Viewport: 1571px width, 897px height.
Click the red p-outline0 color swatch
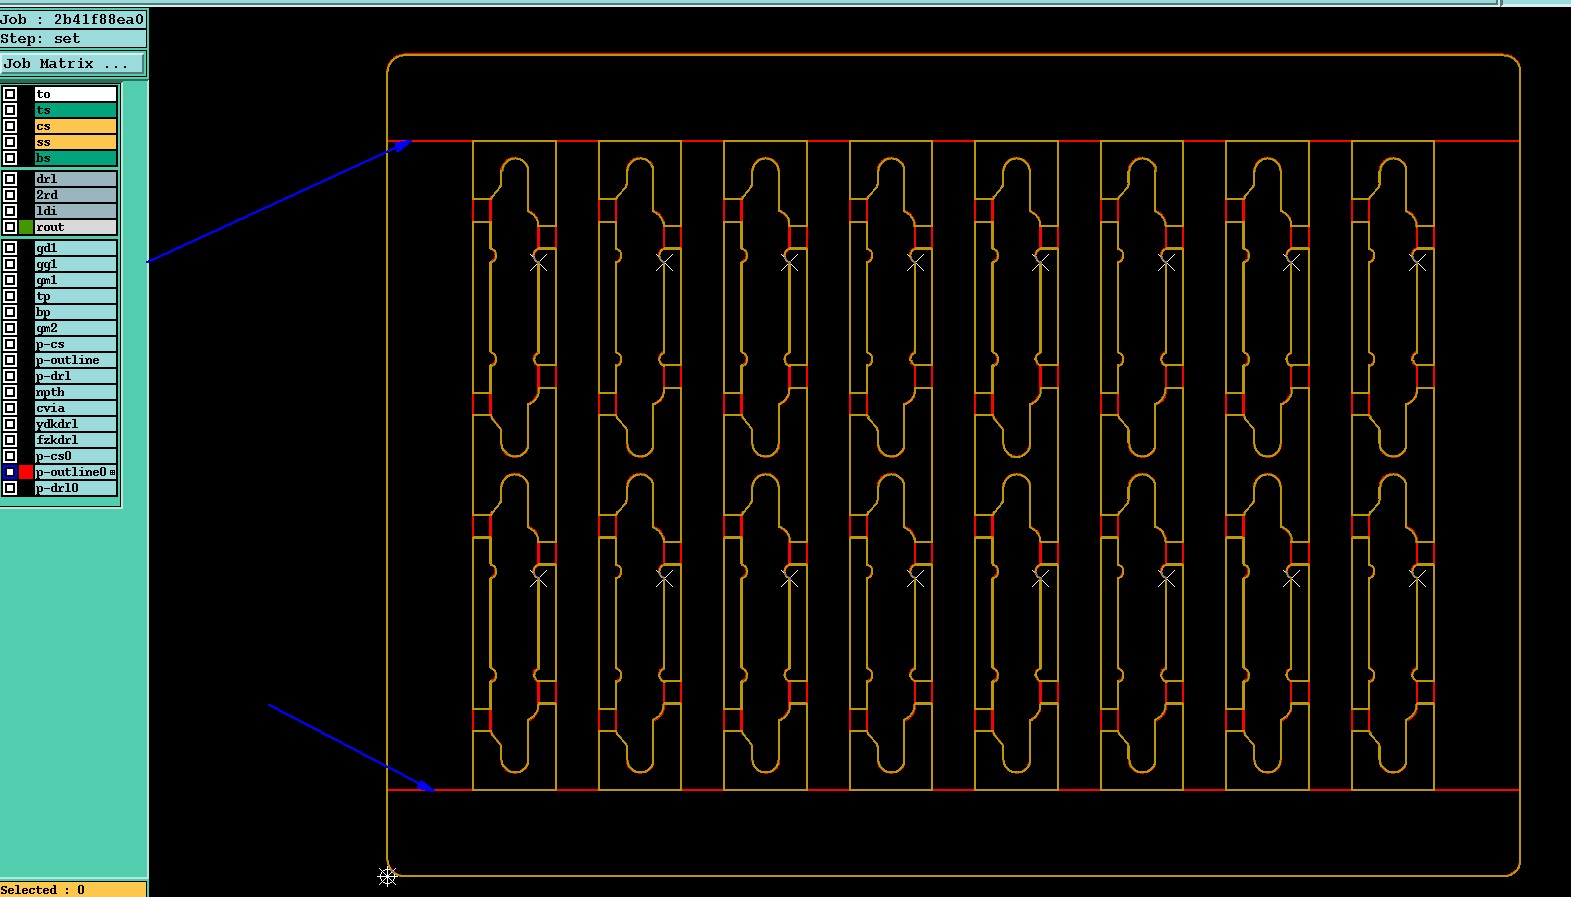click(x=26, y=472)
